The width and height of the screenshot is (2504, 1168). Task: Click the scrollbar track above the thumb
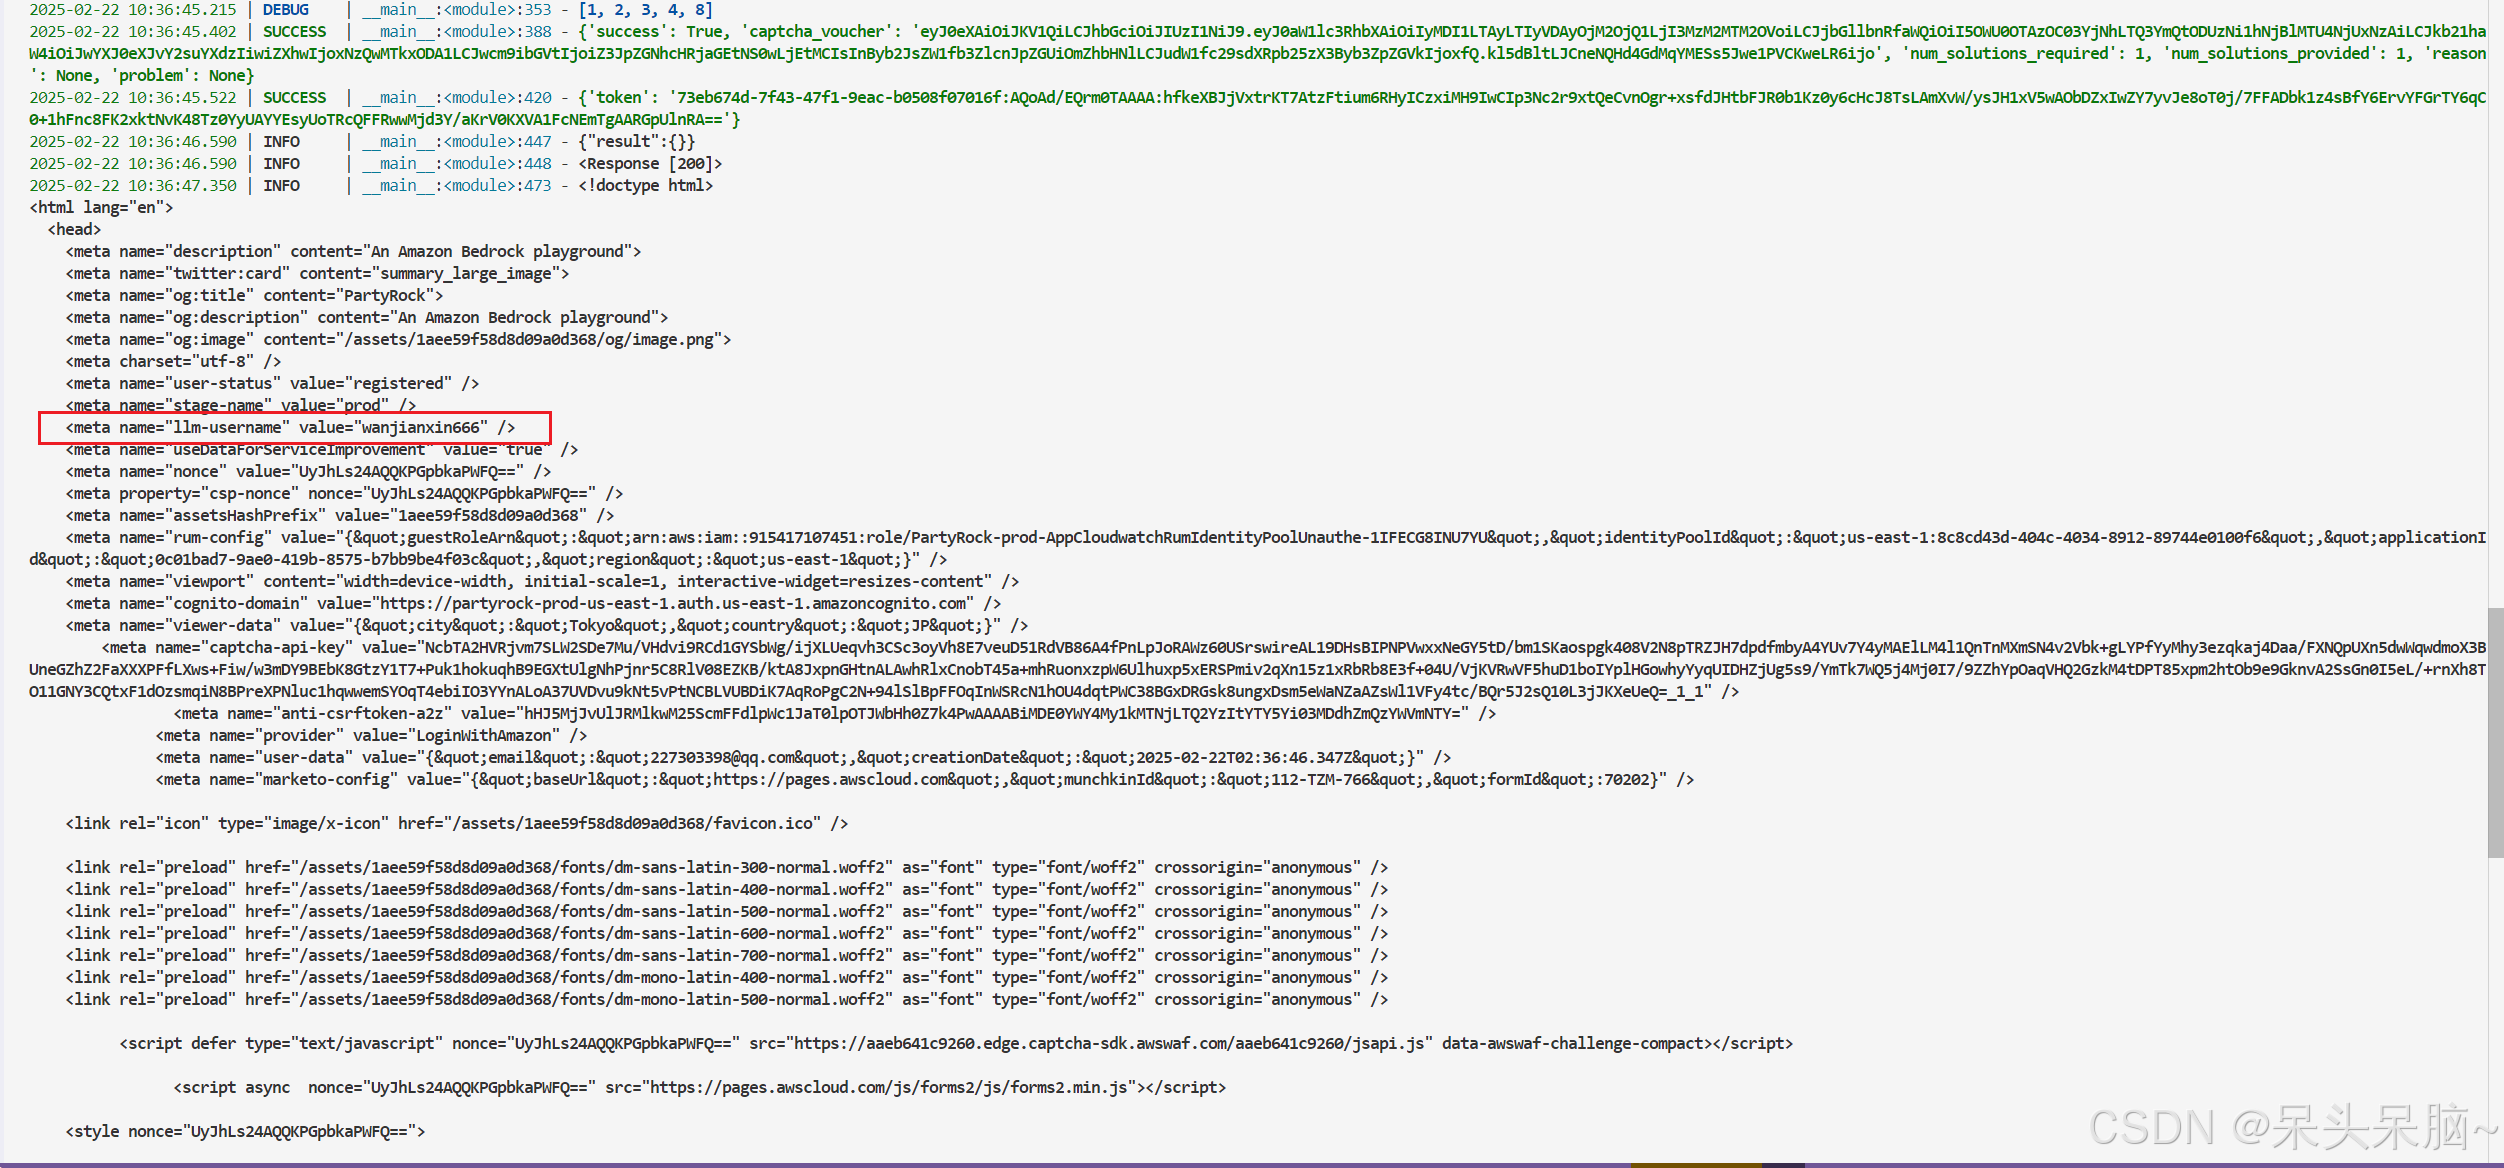point(2495,300)
